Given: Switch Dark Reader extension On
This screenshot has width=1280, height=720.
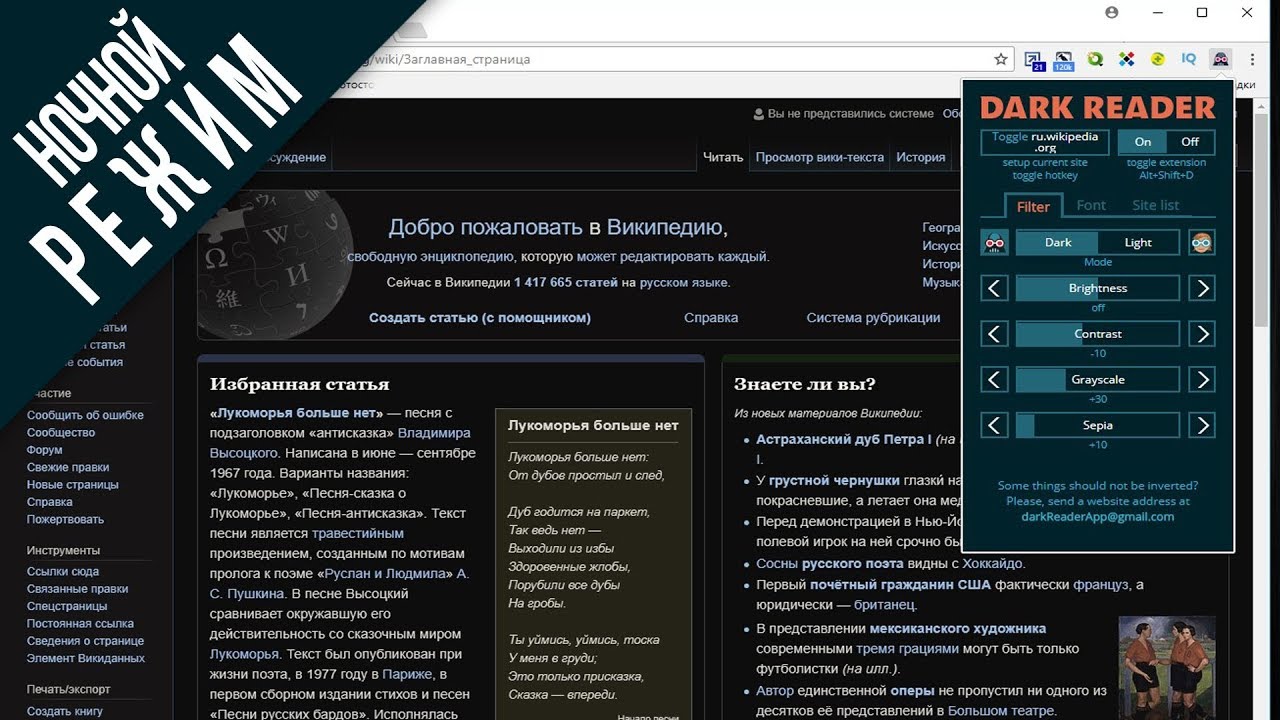Looking at the screenshot, I should click(x=1143, y=142).
